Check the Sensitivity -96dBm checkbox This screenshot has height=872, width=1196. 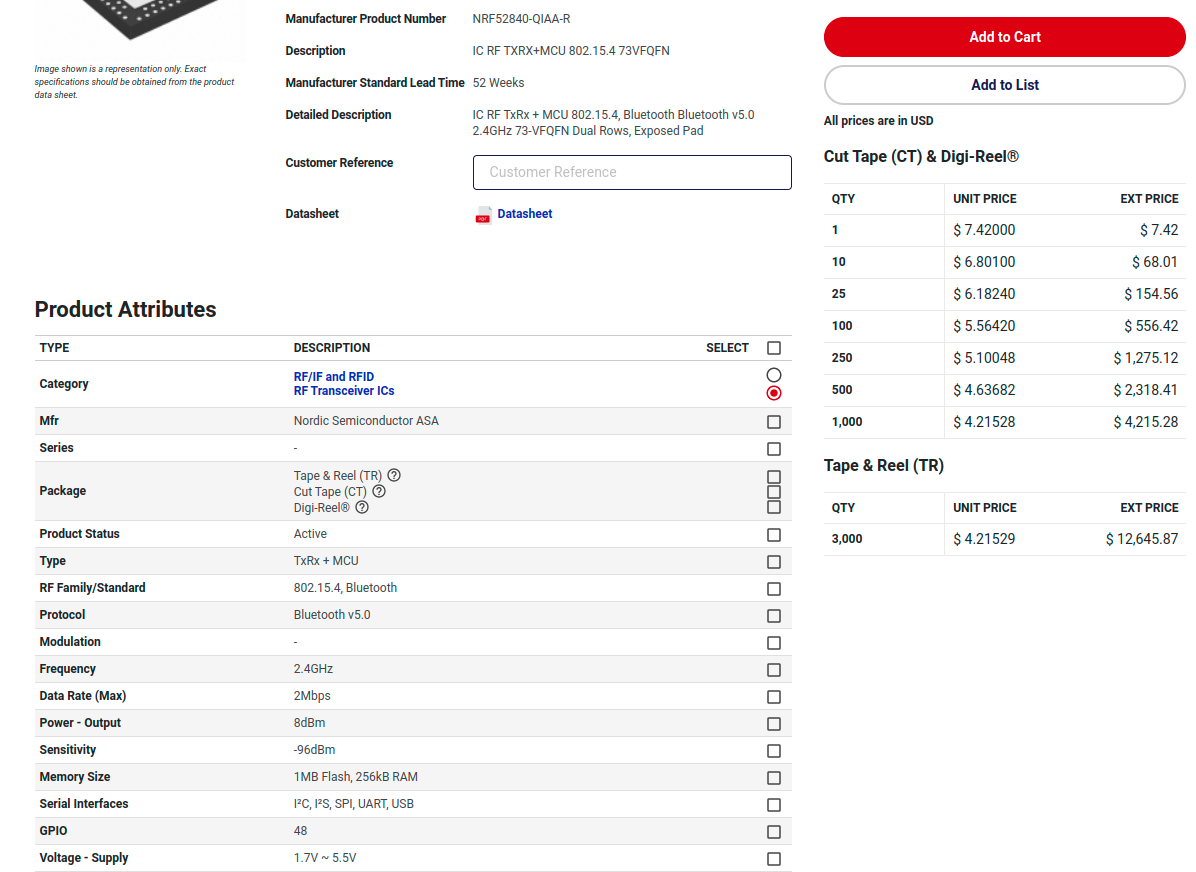pos(773,751)
